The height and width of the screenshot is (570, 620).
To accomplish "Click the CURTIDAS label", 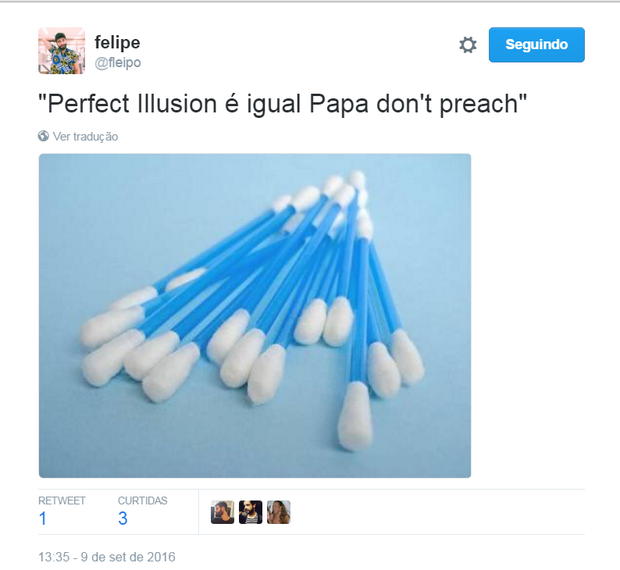I will [142, 500].
